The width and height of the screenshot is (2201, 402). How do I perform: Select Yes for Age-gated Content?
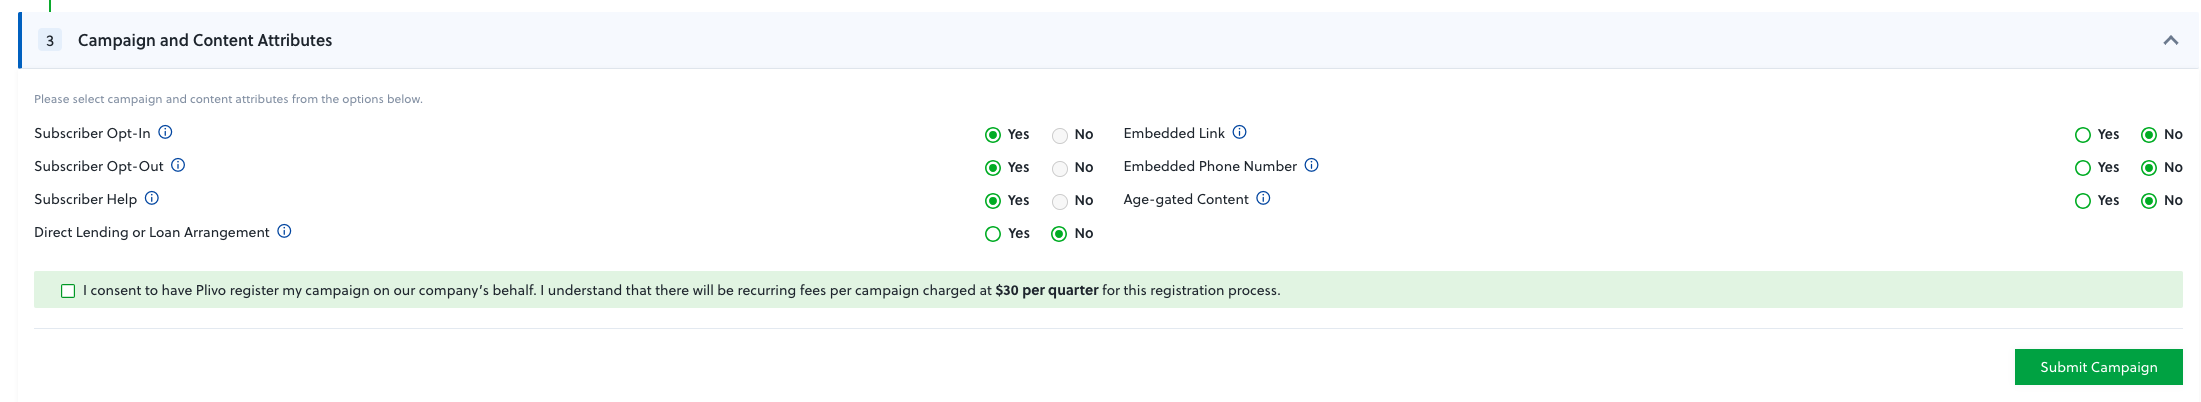(x=2083, y=201)
